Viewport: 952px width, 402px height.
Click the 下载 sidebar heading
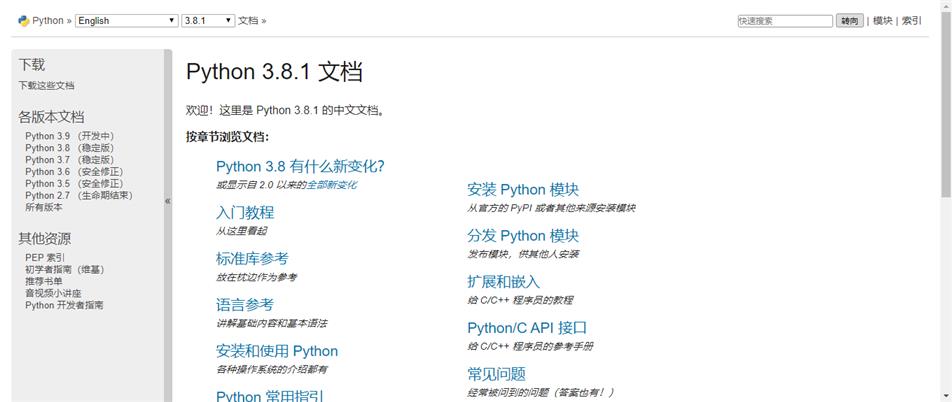(32, 64)
